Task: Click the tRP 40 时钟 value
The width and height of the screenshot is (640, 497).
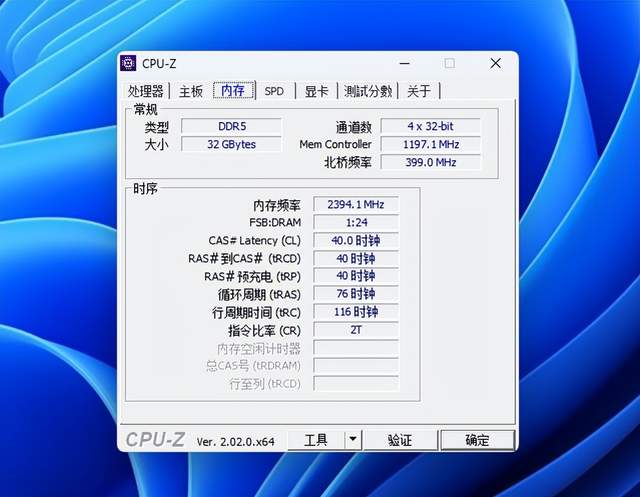Action: (356, 276)
